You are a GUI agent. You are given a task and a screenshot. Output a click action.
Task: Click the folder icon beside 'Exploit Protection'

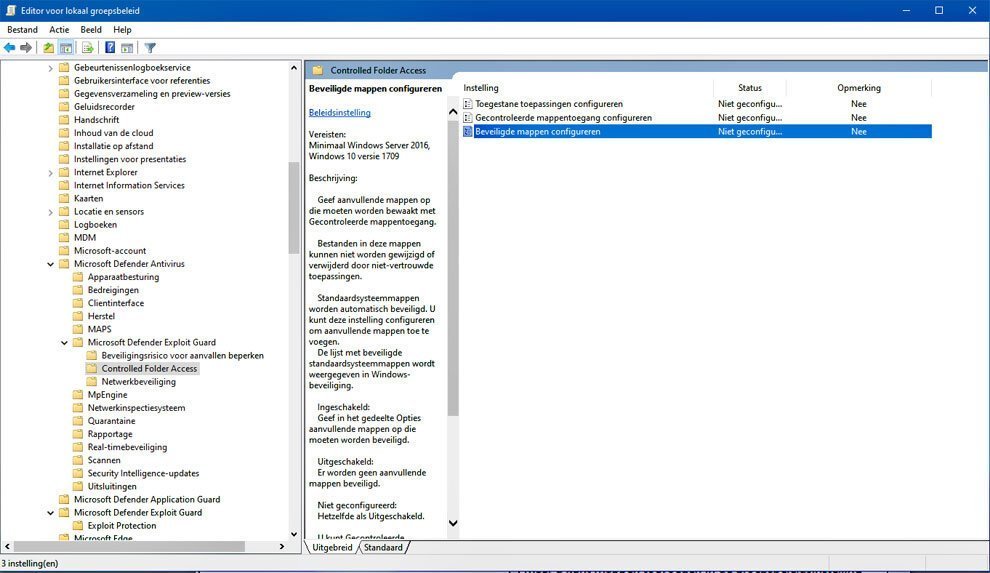[x=78, y=526]
